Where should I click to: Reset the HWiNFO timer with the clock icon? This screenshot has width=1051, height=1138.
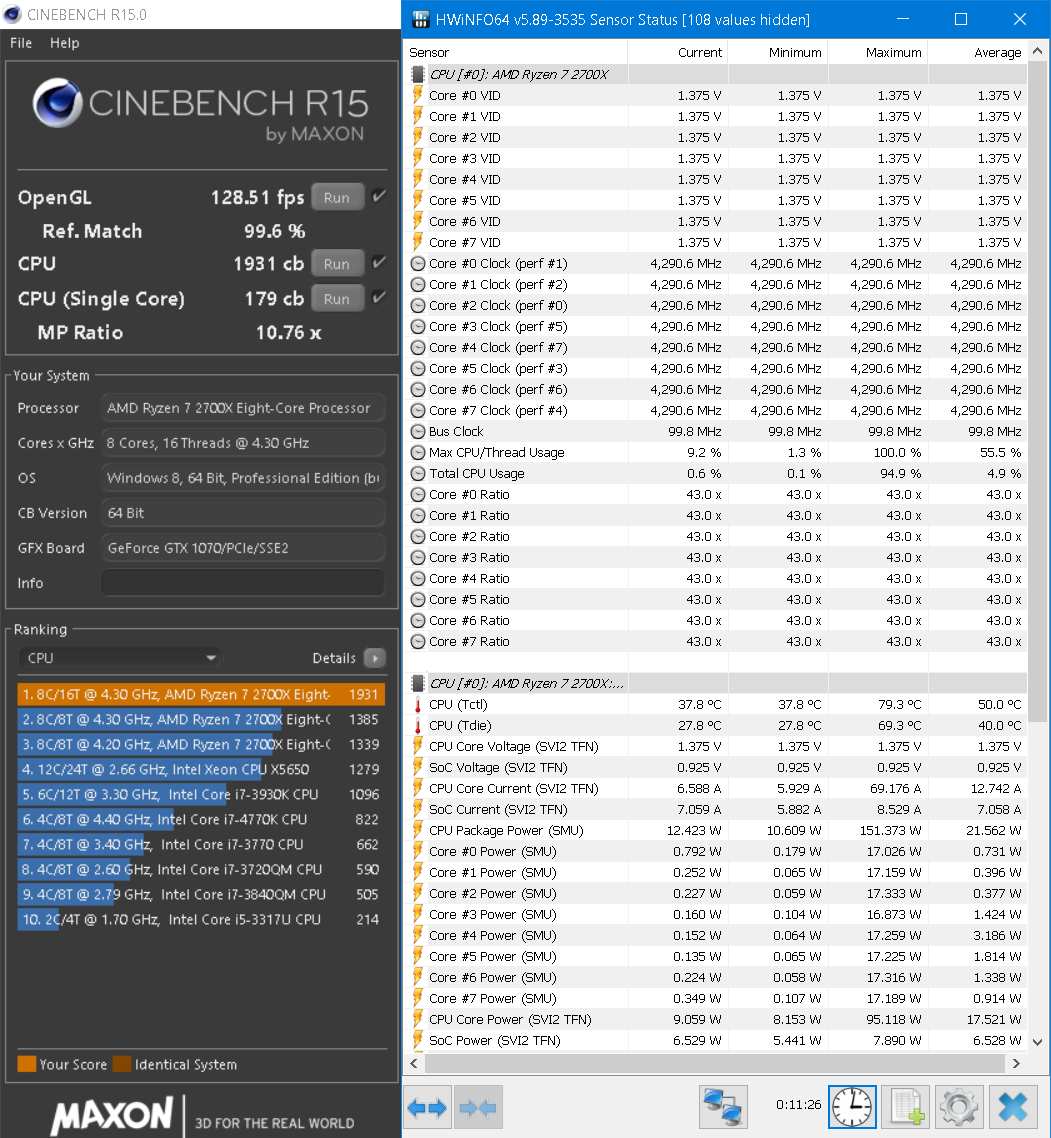point(851,1107)
